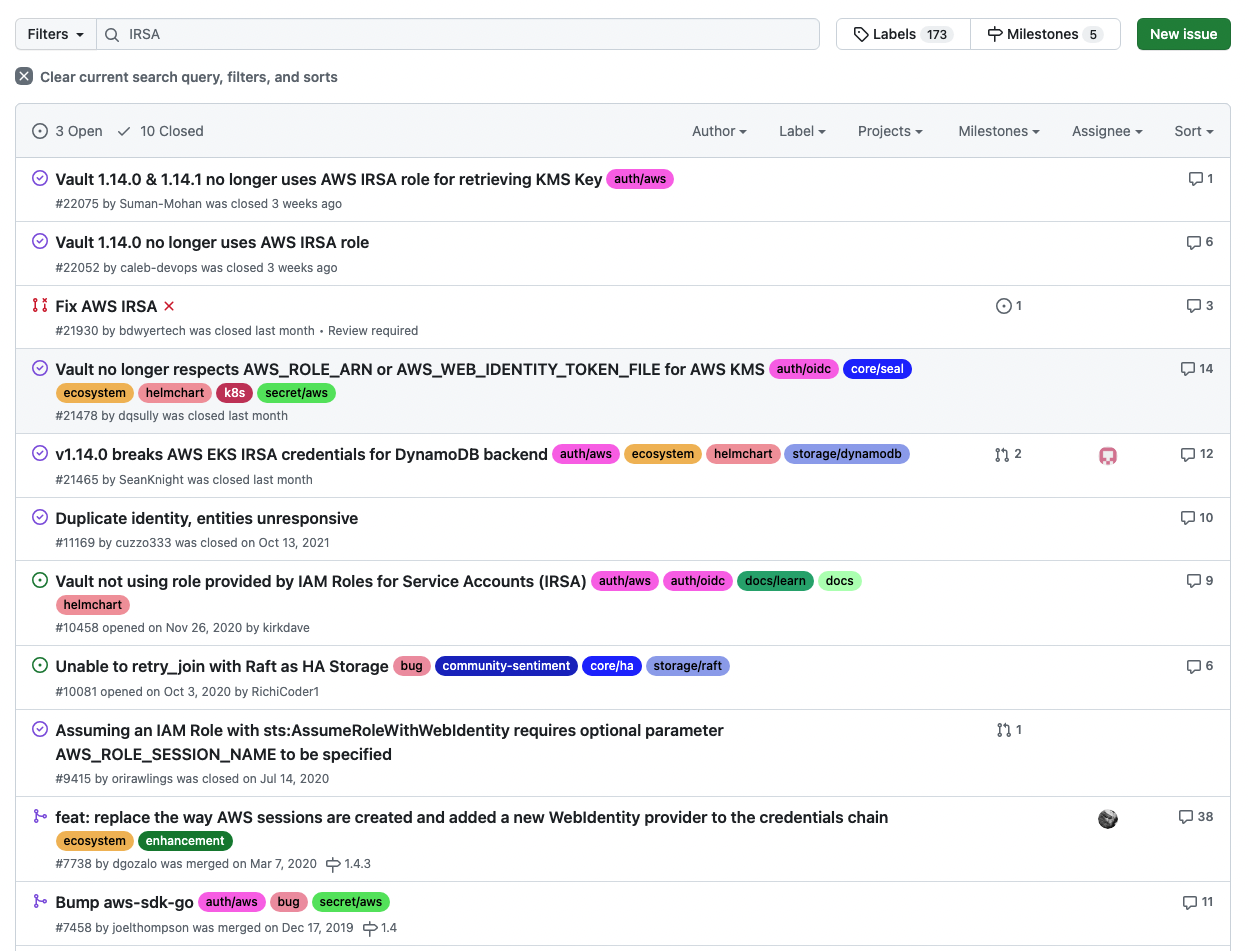The width and height of the screenshot is (1249, 951).
Task: Open issue Unable to retry_join with Raft
Action: [222, 667]
